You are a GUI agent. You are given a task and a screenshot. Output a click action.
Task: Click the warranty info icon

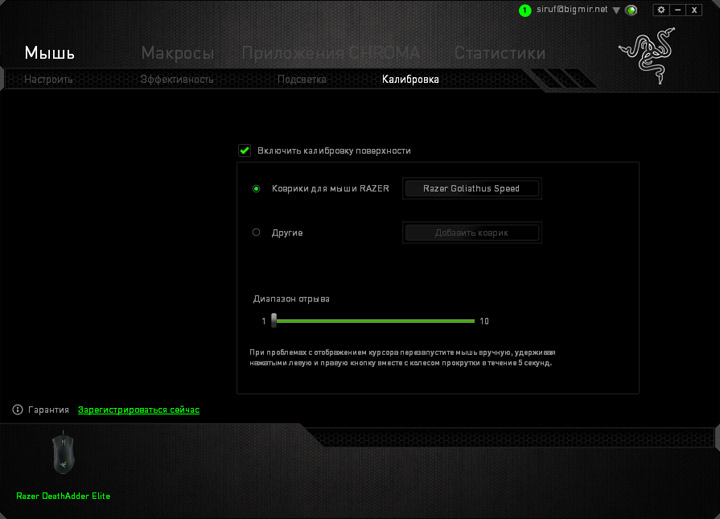coord(17,410)
